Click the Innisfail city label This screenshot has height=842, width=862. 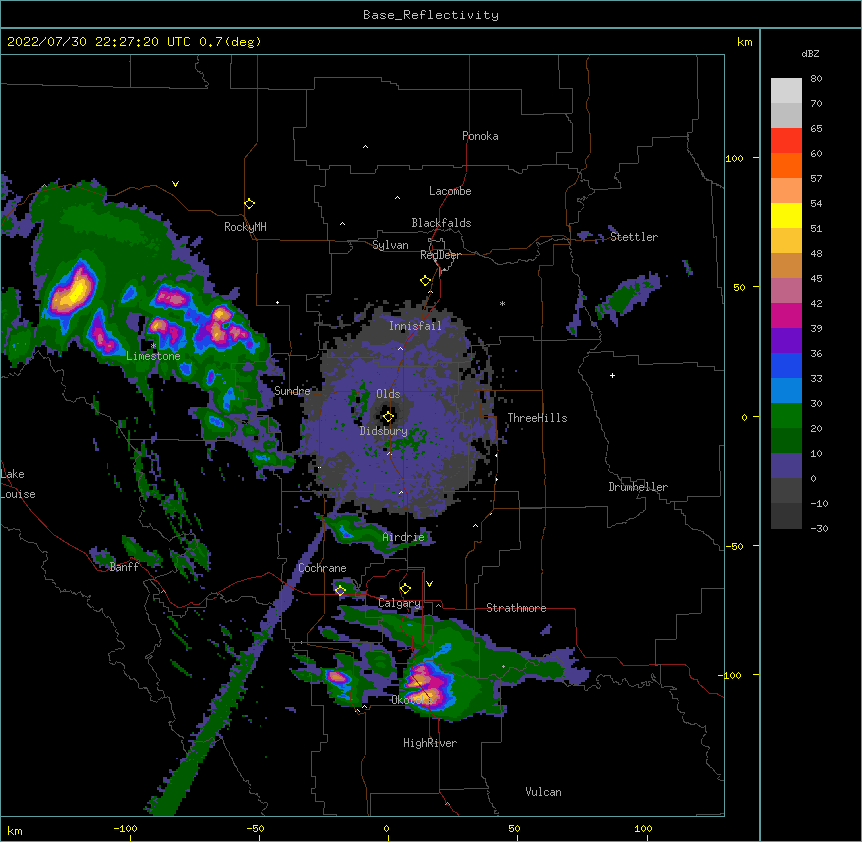[x=415, y=326]
